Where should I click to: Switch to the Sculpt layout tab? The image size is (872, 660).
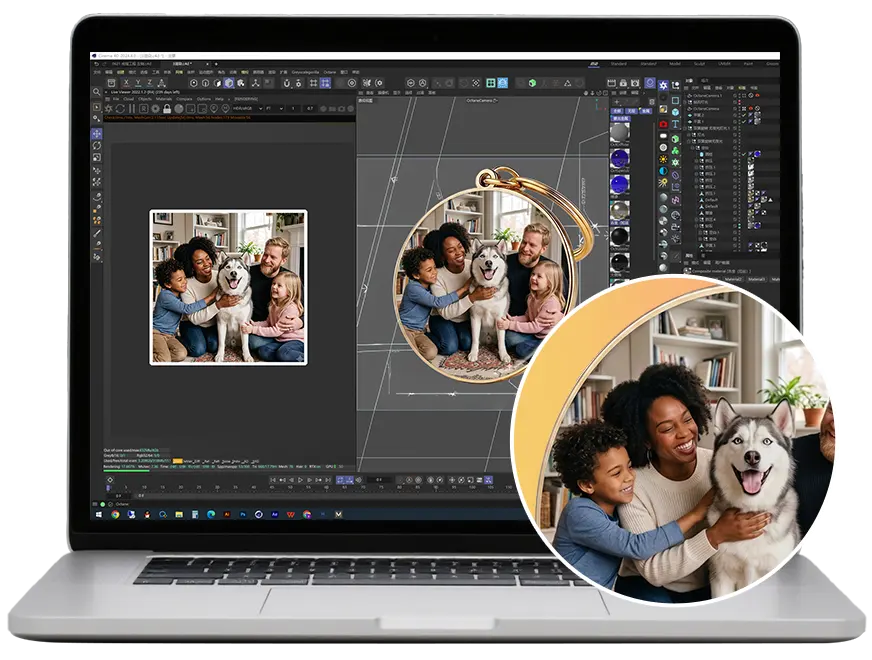[700, 64]
